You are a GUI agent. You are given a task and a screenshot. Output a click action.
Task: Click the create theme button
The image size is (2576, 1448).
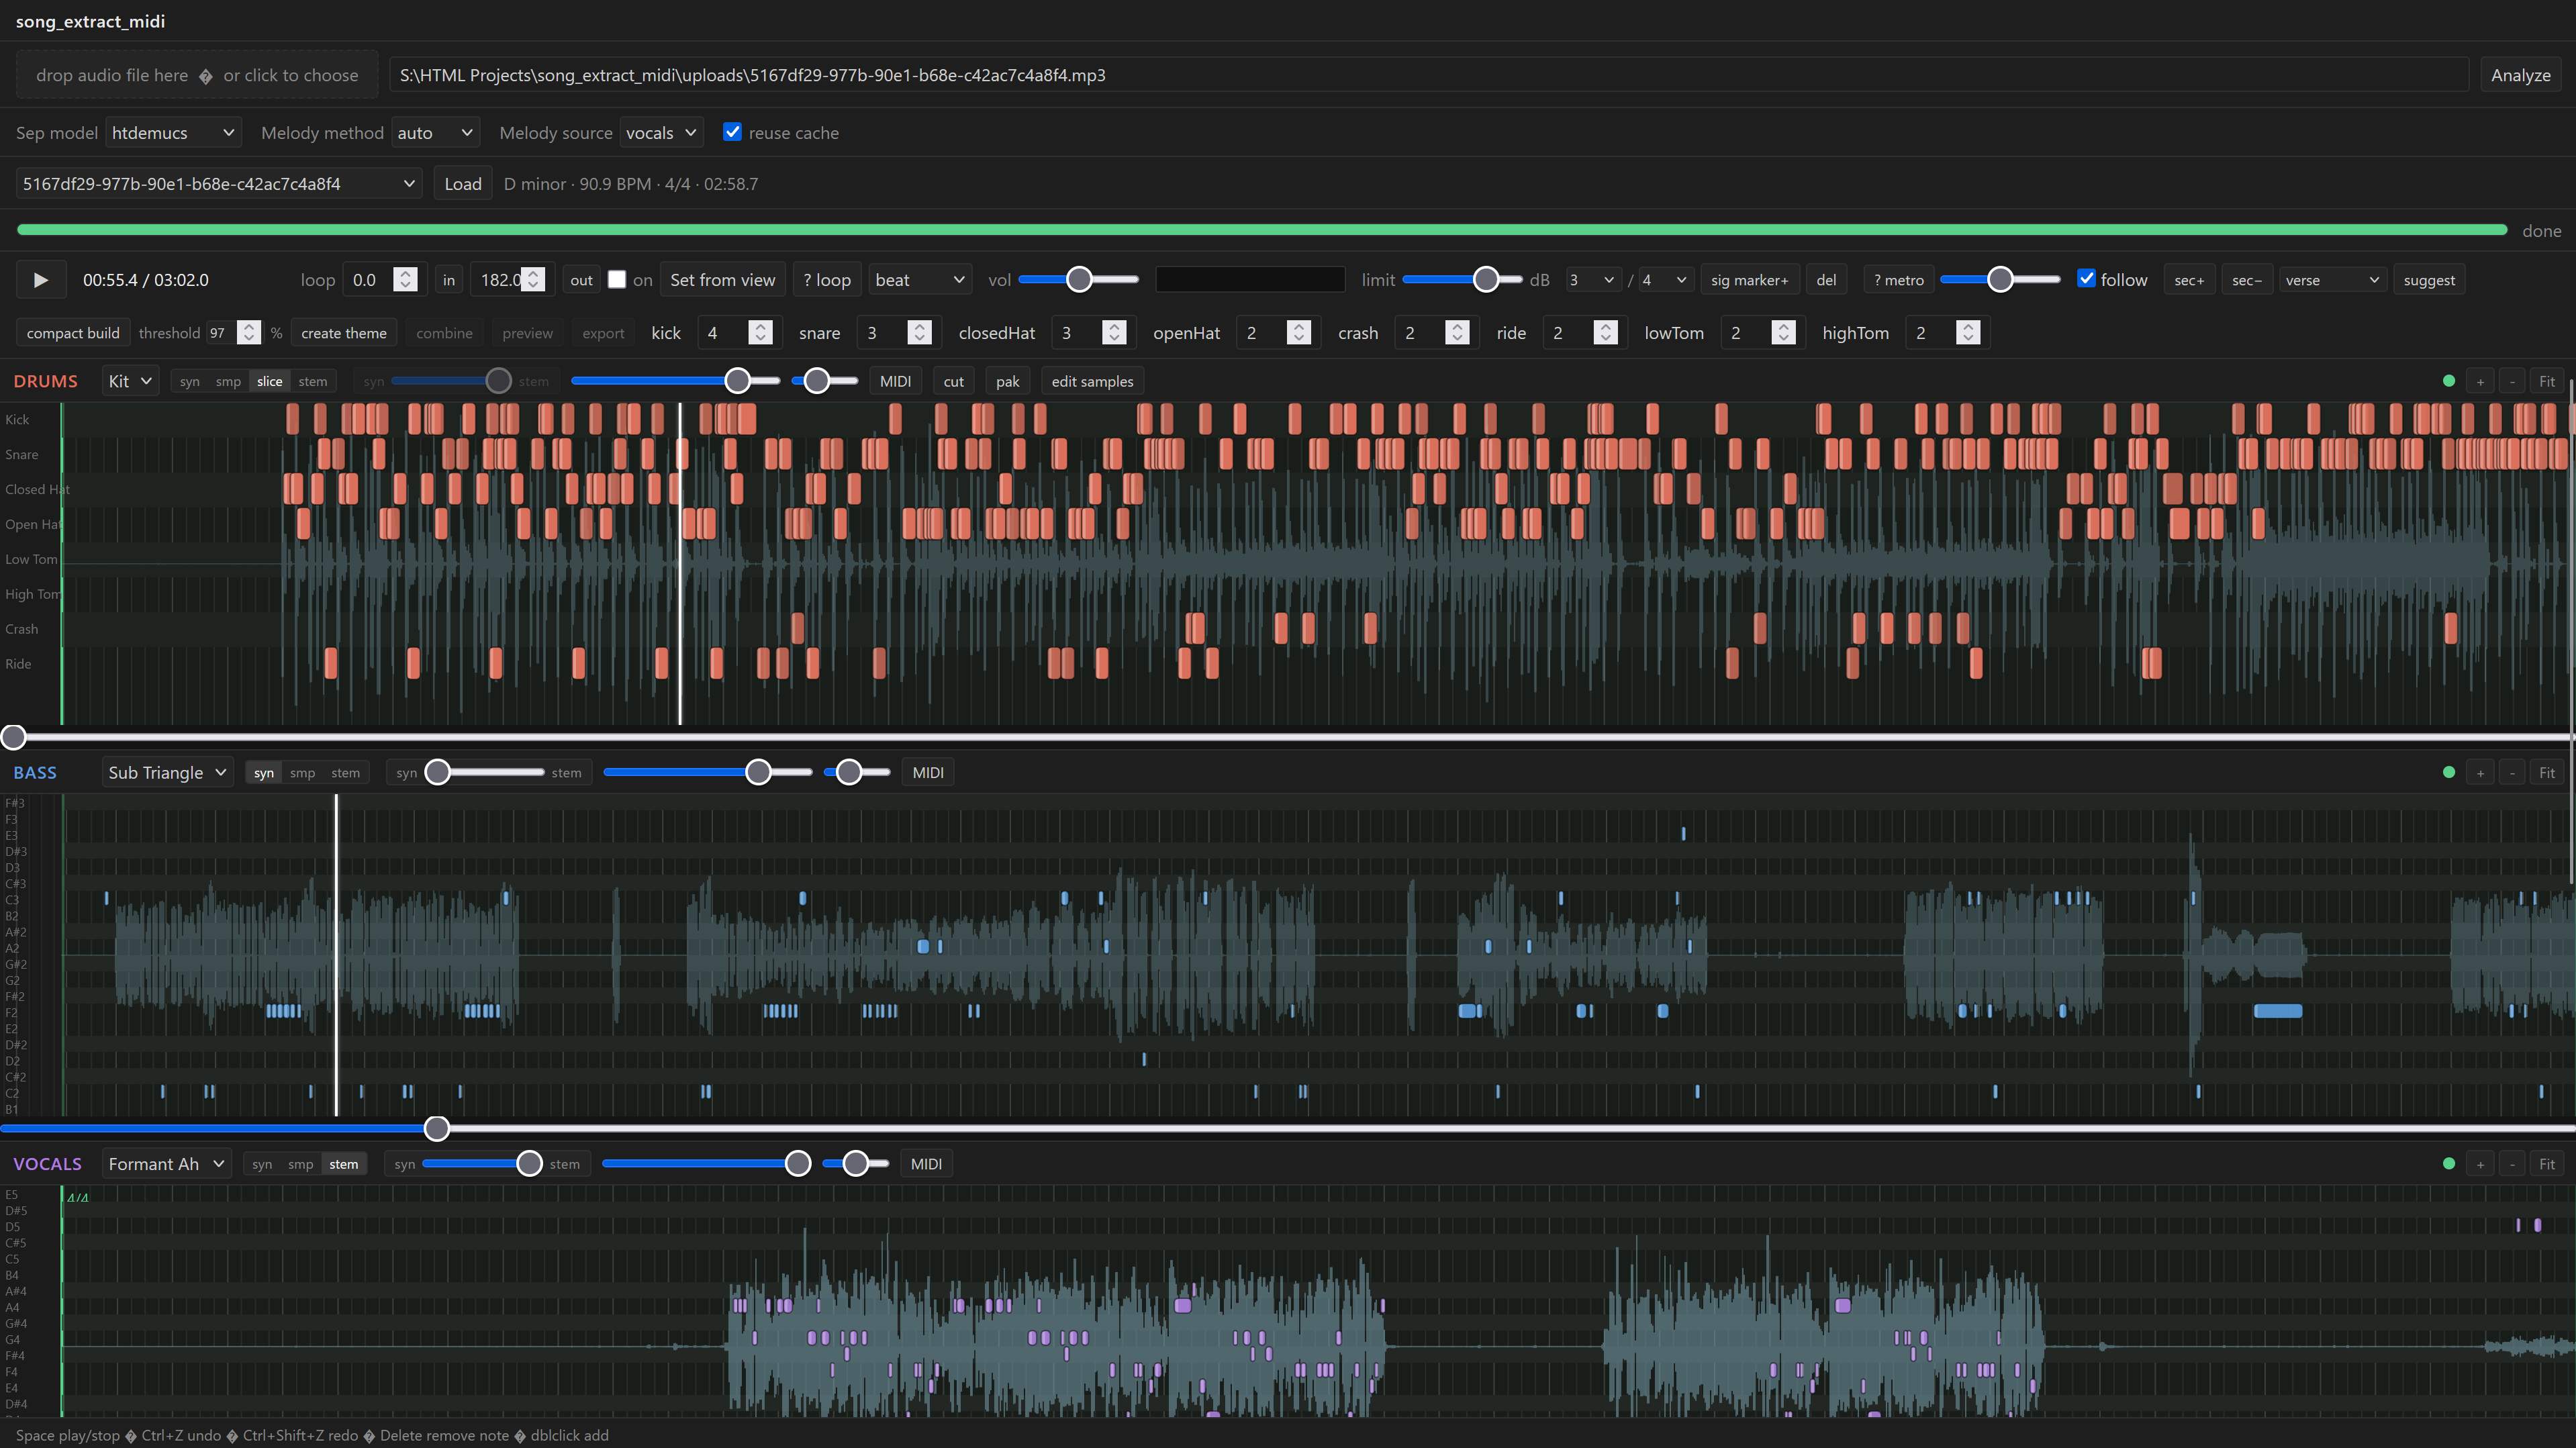pyautogui.click(x=344, y=333)
